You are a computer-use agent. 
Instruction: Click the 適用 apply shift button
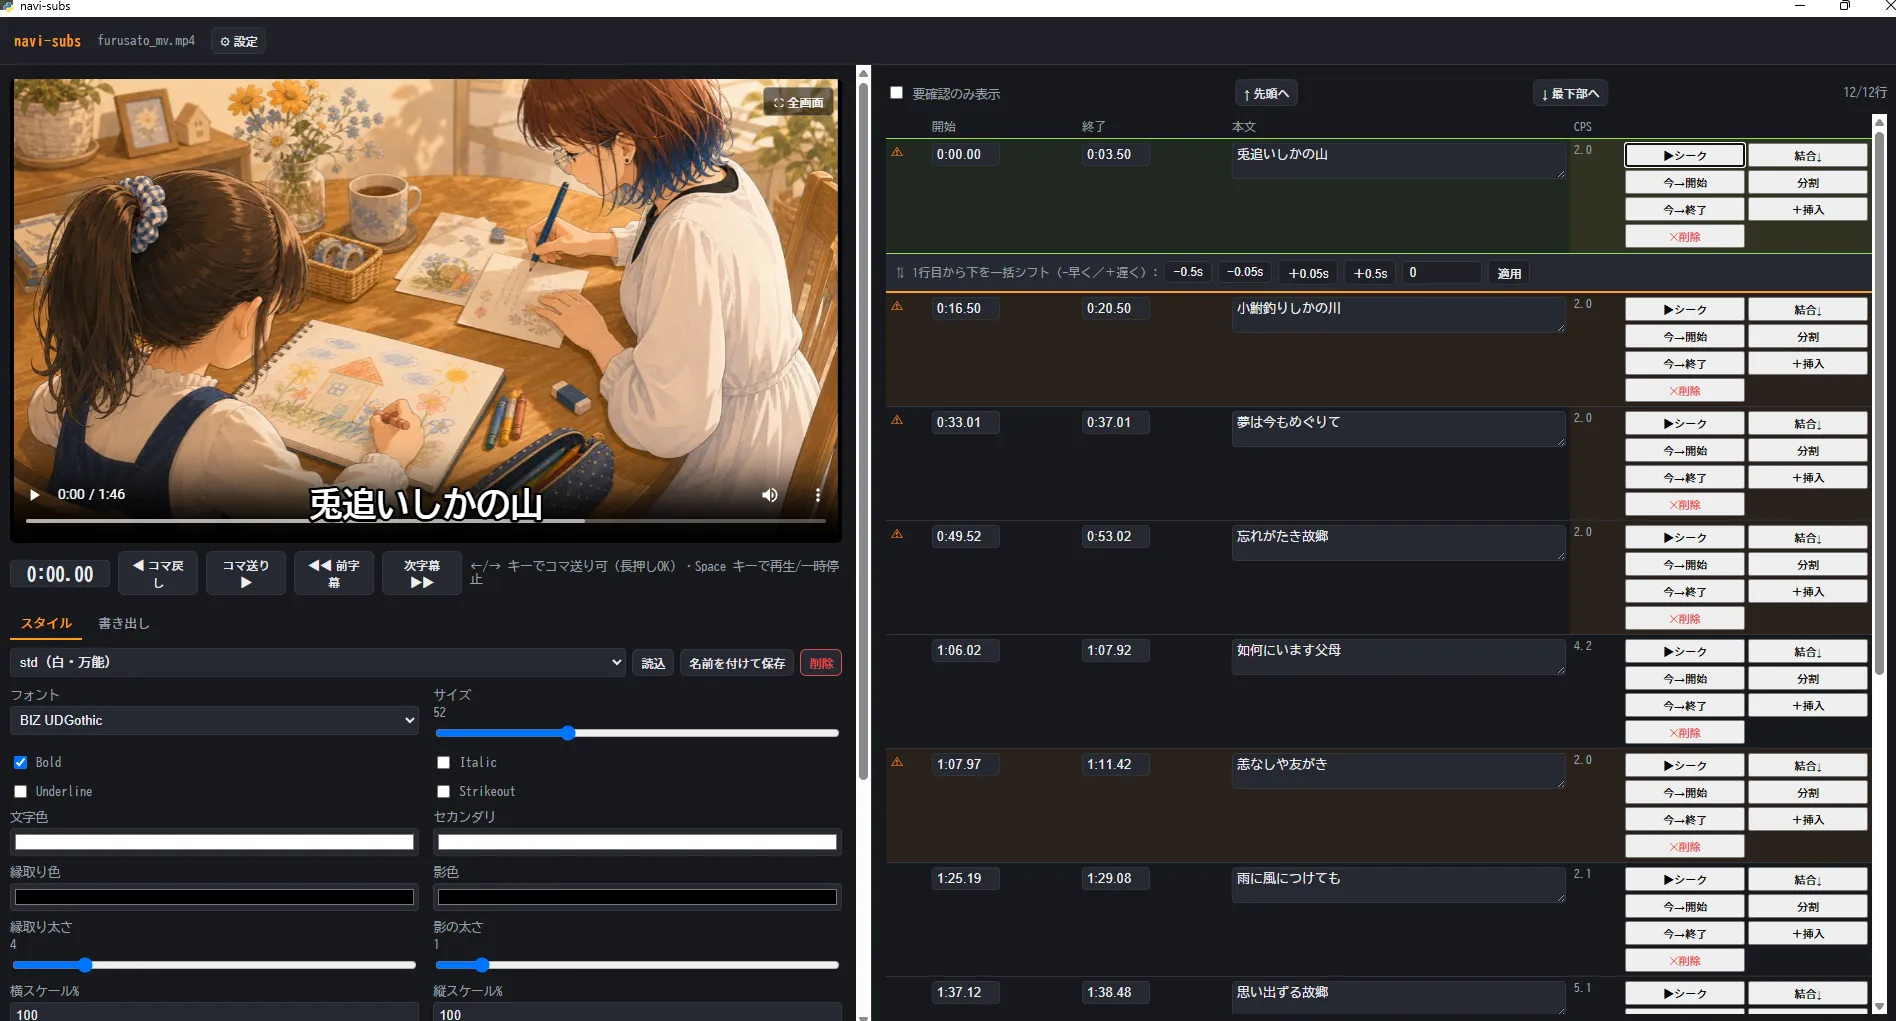coord(1509,273)
